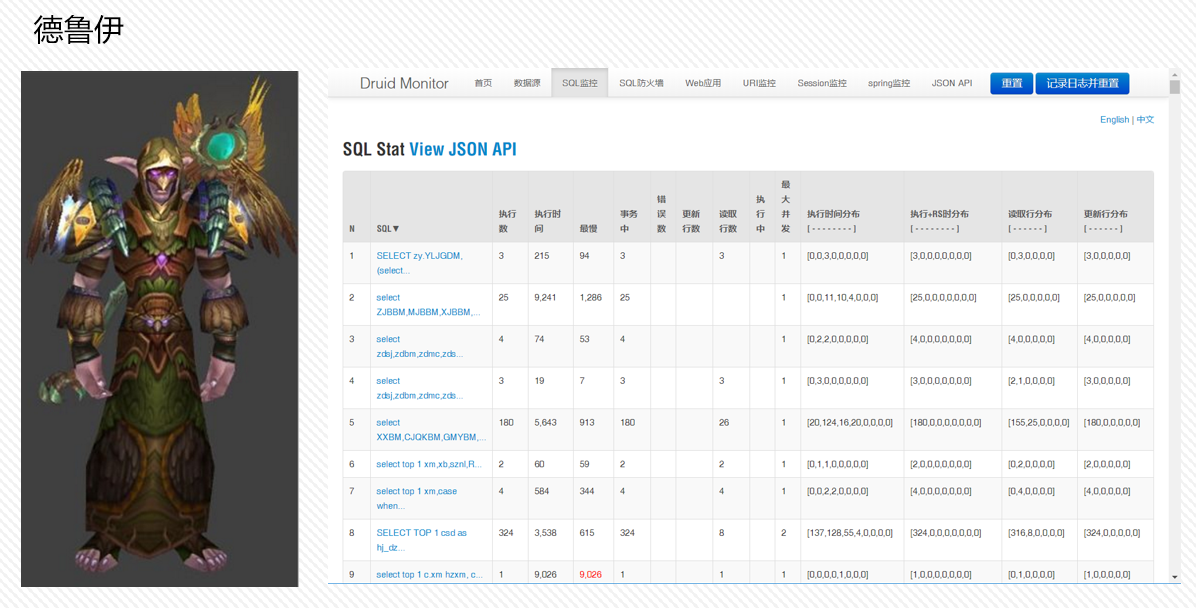1196x608 pixels.
Task: Click distribution cell [20,124,16,20,0,0,0,0]
Action: pyautogui.click(x=850, y=423)
